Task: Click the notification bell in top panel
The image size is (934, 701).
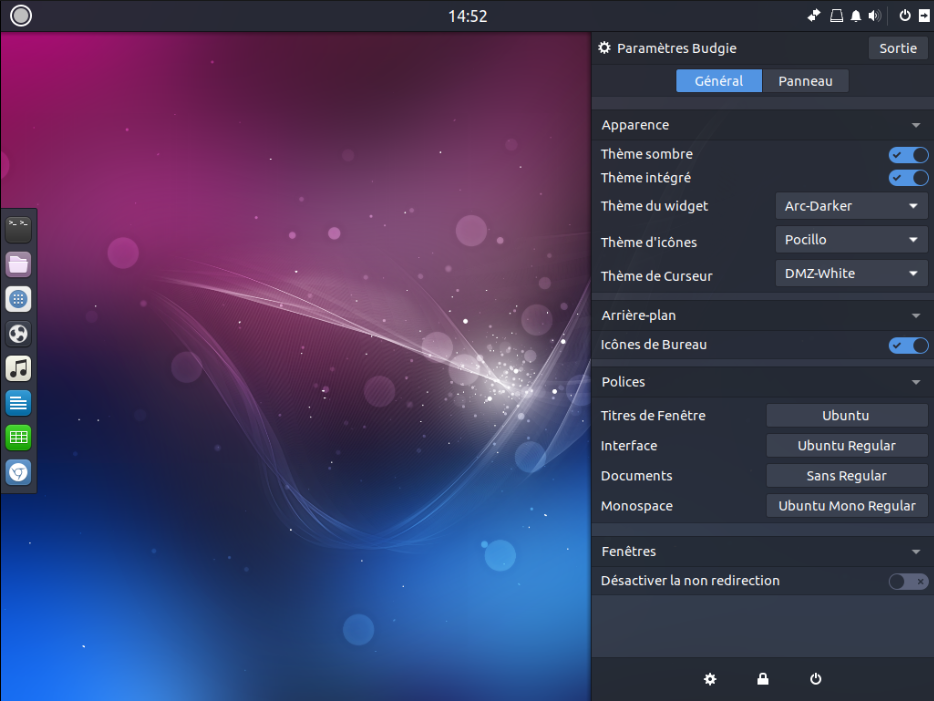Action: click(x=856, y=16)
